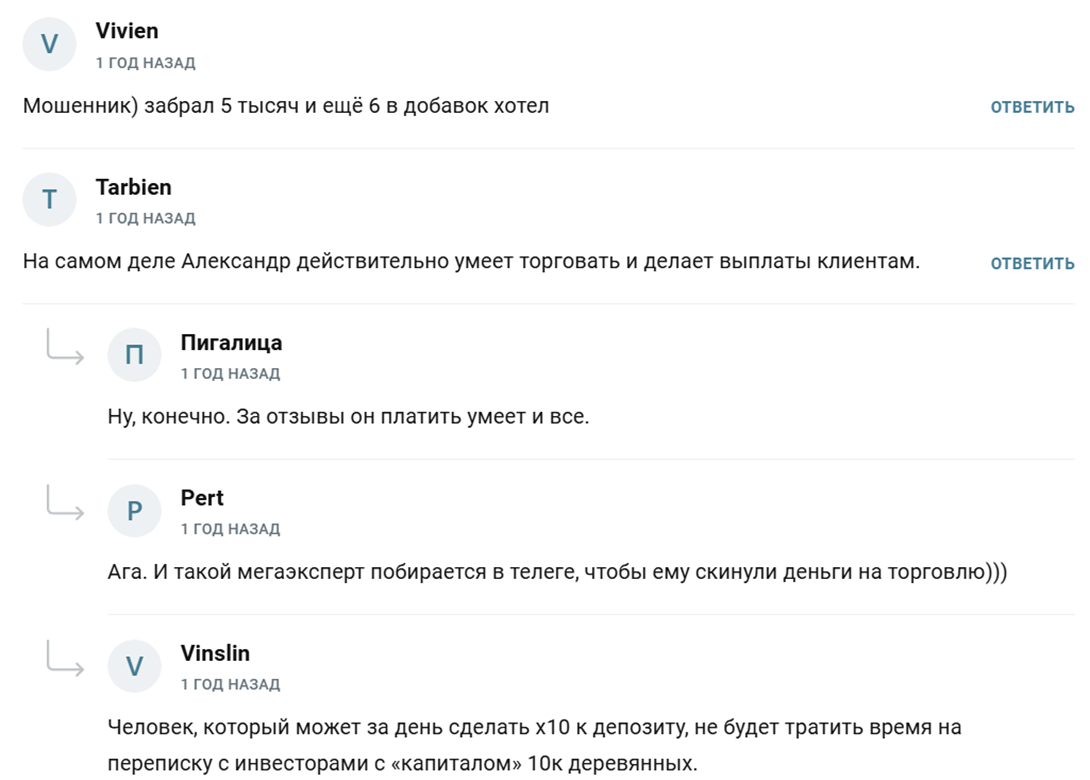This screenshot has width=1090, height=780.
Task: Click the timestamp under Vivien's name
Action: tap(145, 63)
